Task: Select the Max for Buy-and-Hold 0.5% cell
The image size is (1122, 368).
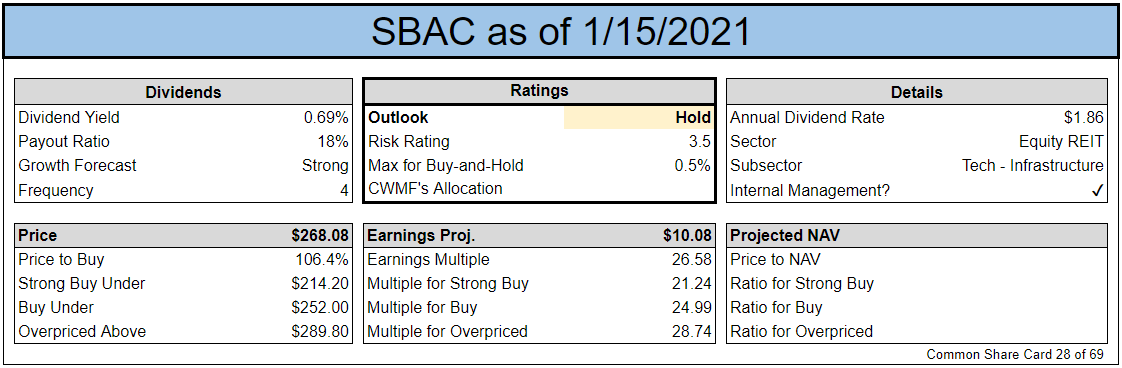Action: tap(692, 165)
